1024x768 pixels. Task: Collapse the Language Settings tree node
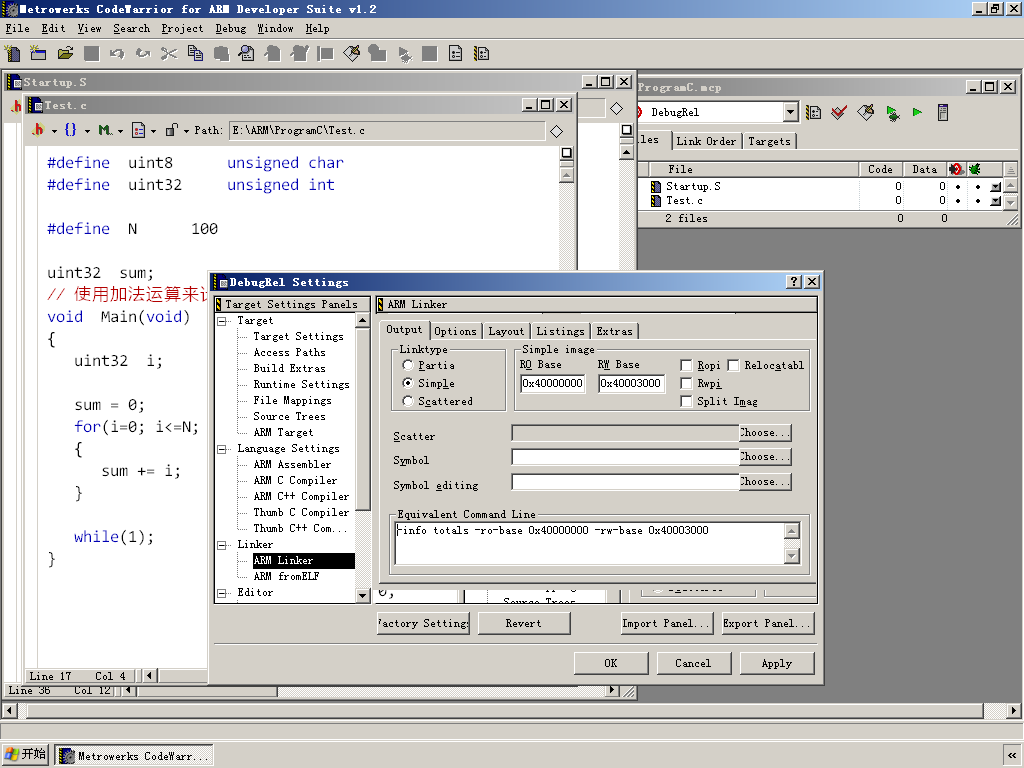click(222, 449)
